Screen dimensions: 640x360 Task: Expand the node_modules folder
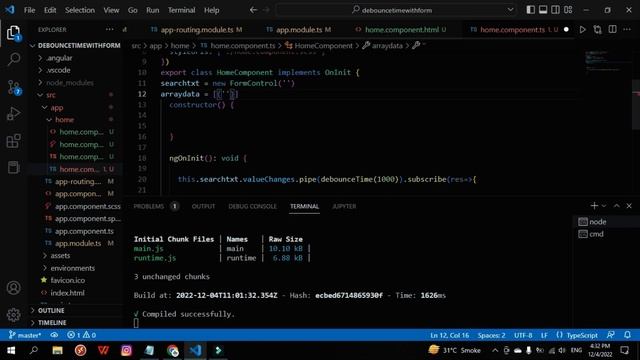click(x=69, y=83)
